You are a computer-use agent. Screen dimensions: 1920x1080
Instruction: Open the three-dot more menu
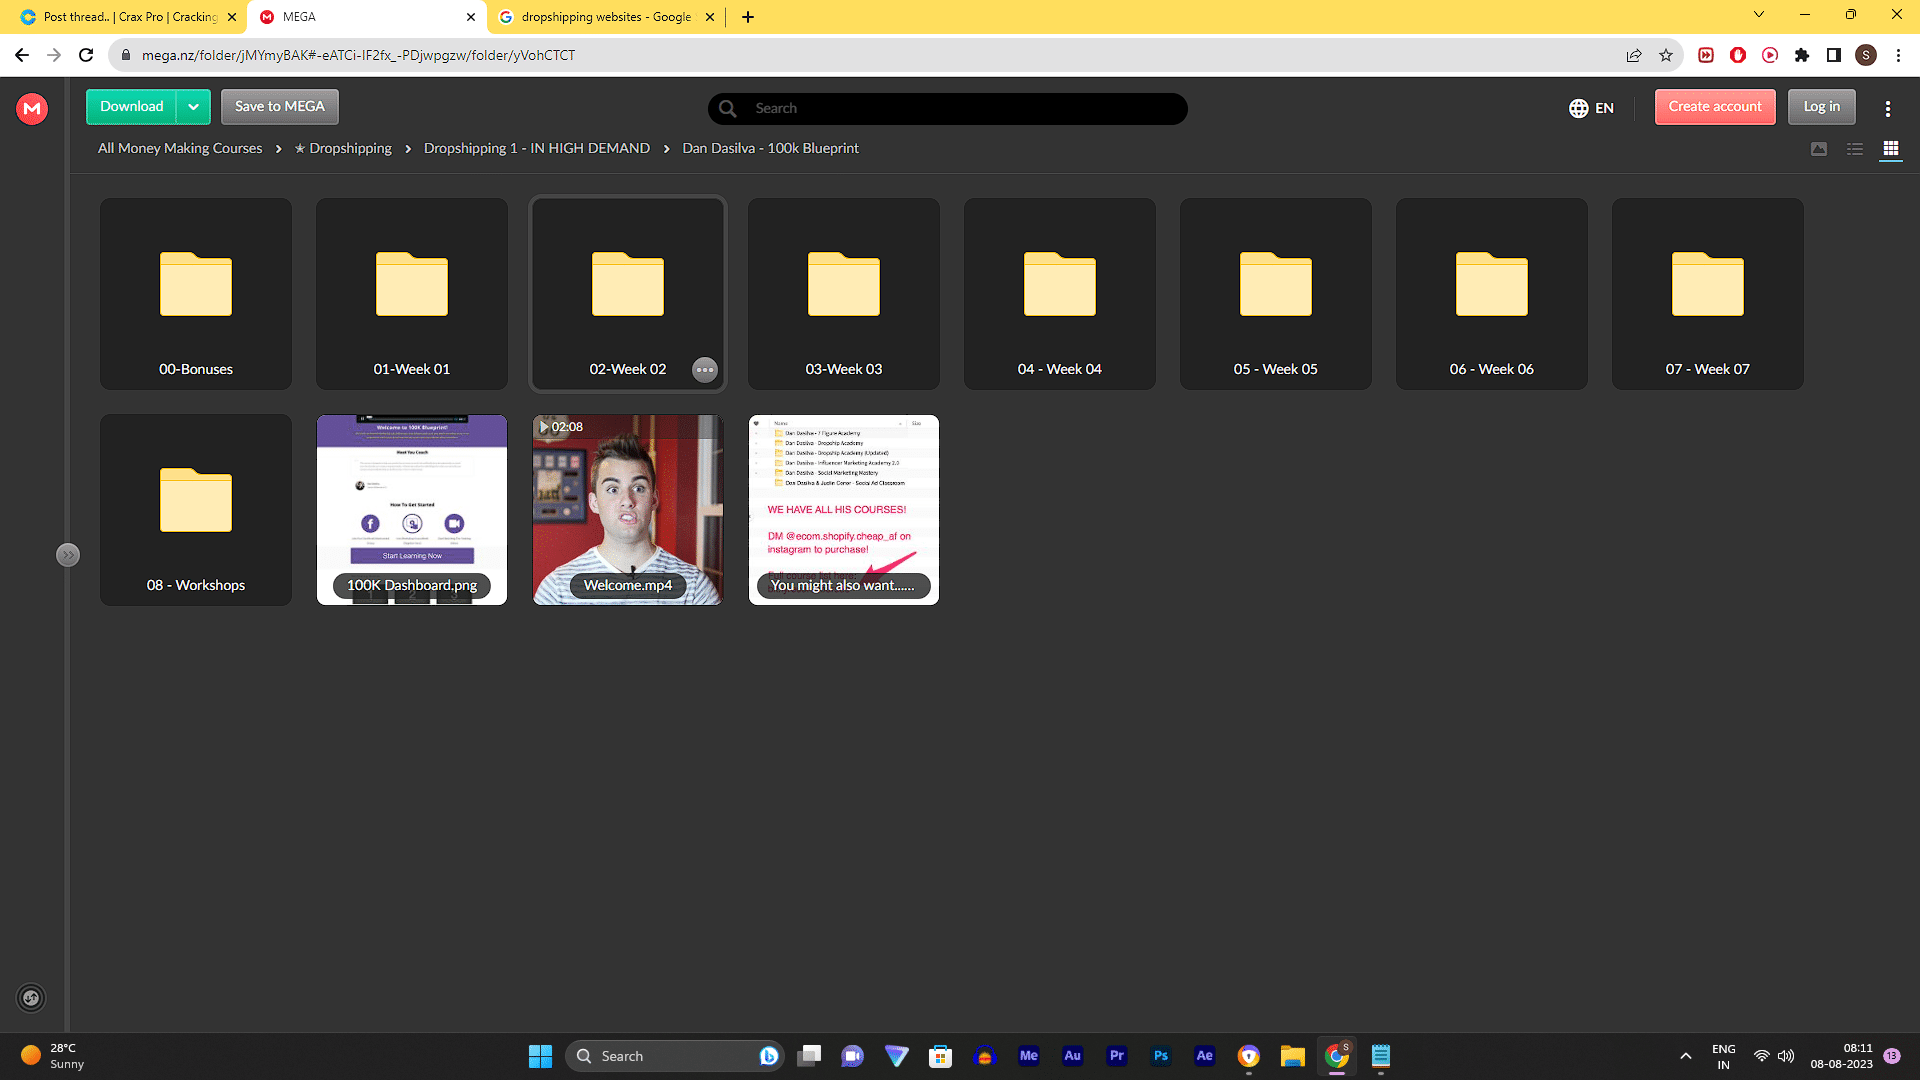1887,108
